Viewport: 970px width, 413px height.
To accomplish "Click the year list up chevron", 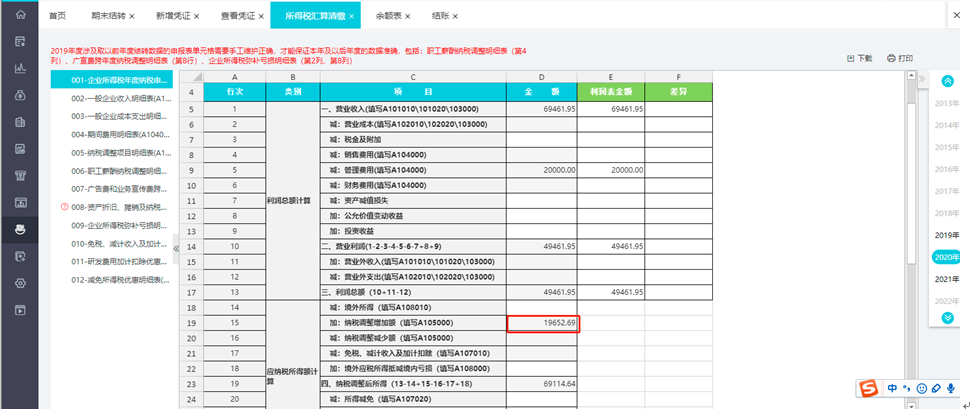I will (947, 81).
